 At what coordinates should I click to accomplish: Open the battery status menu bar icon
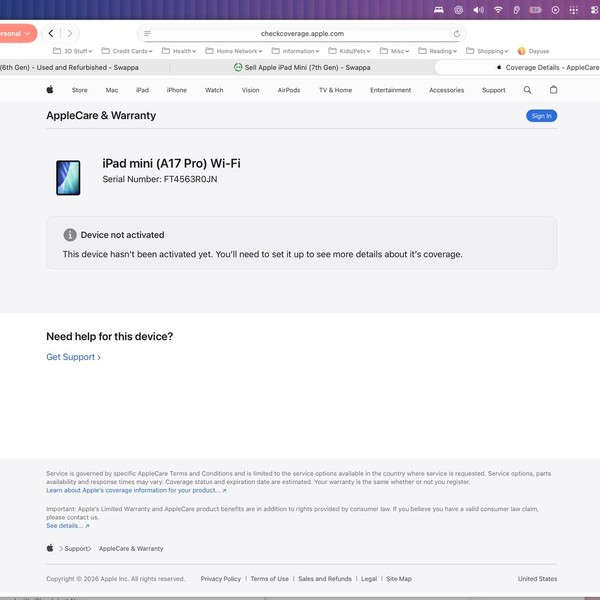pyautogui.click(x=536, y=10)
